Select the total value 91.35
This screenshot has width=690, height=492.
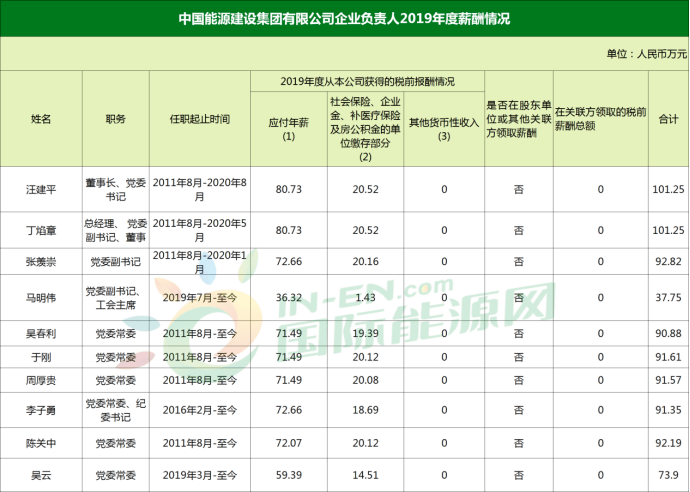click(x=668, y=410)
